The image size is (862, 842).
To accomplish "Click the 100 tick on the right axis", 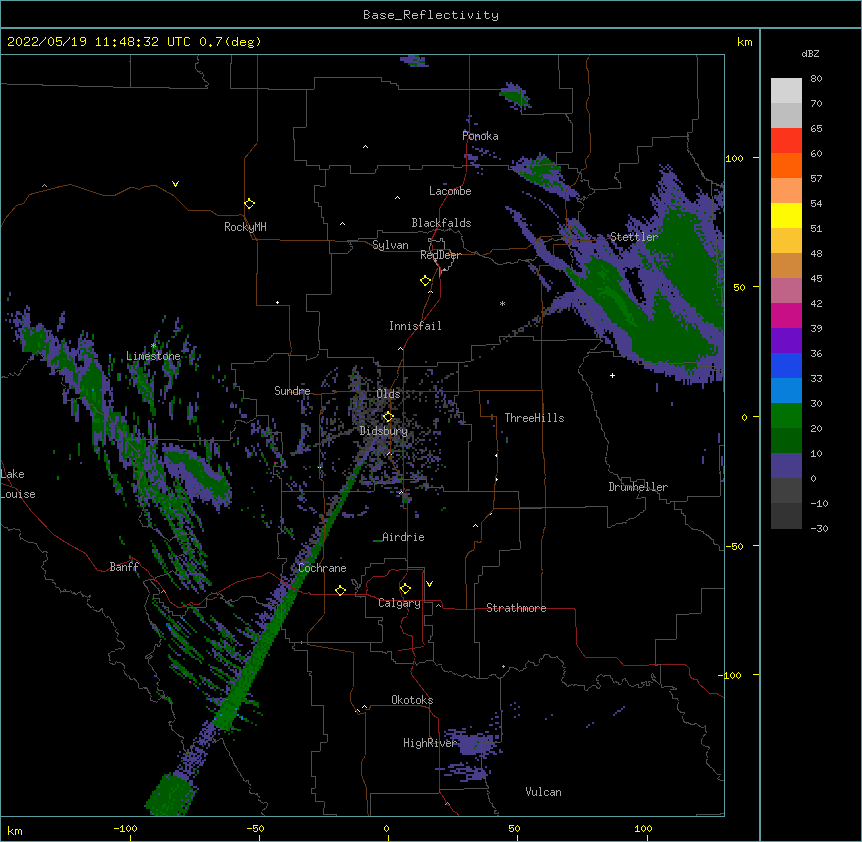I will coord(734,158).
